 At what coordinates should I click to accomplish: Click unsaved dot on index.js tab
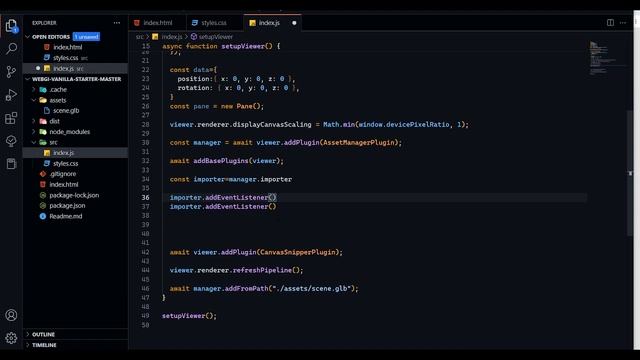294,23
